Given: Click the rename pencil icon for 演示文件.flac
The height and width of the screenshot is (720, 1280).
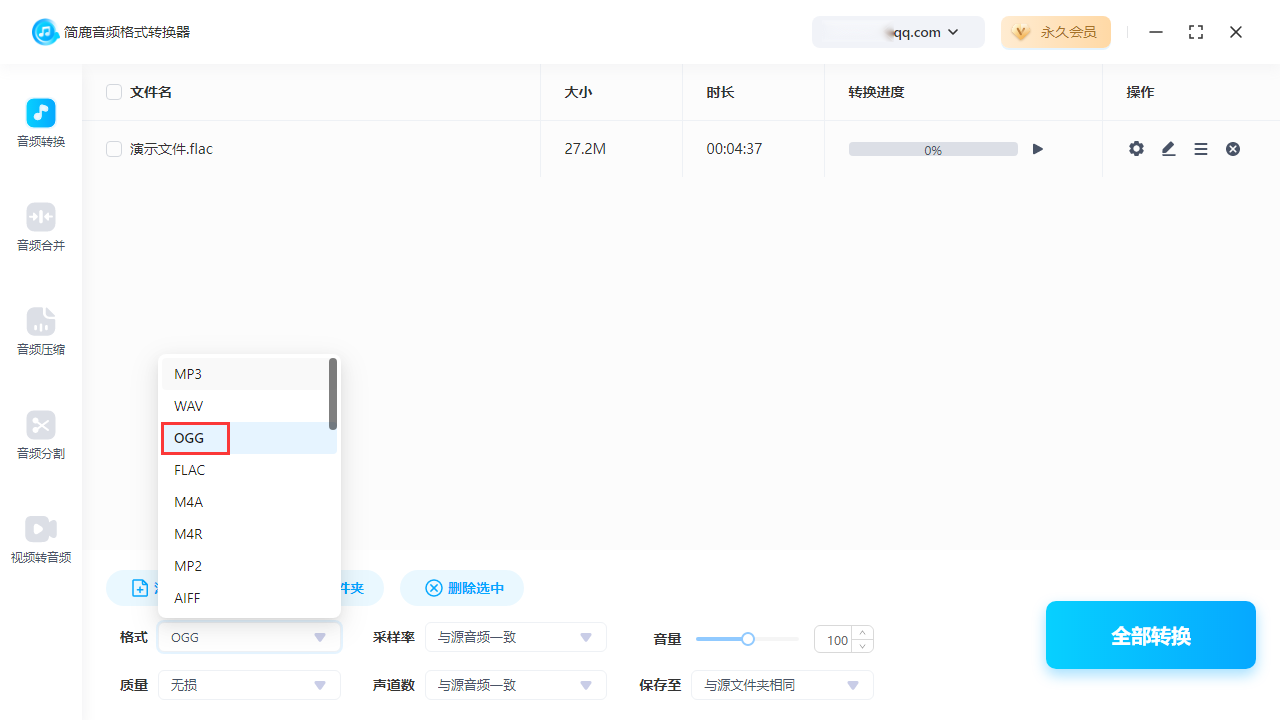Looking at the screenshot, I should point(1168,148).
